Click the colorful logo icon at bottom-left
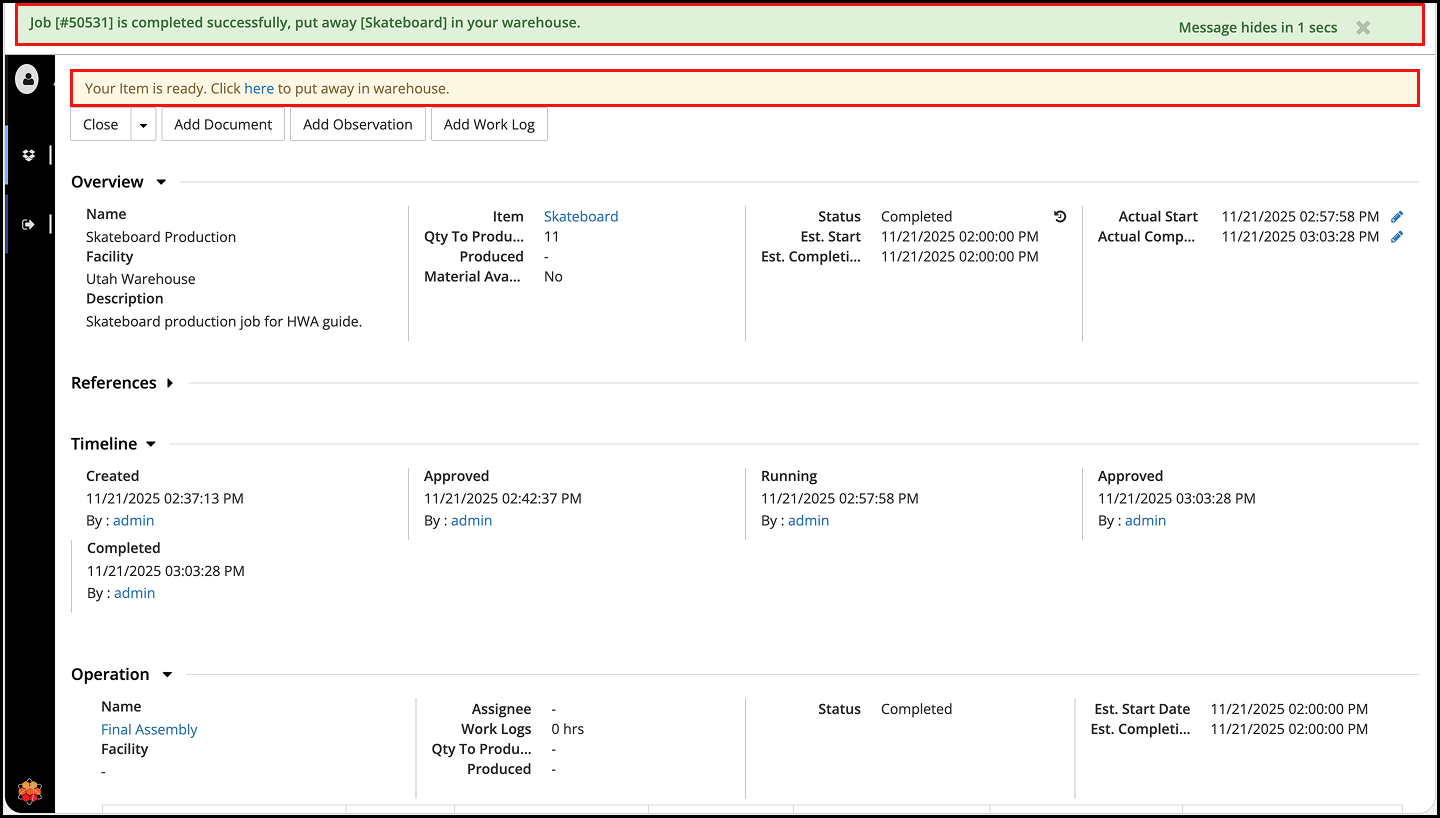This screenshot has width=1440, height=818. pyautogui.click(x=30, y=792)
